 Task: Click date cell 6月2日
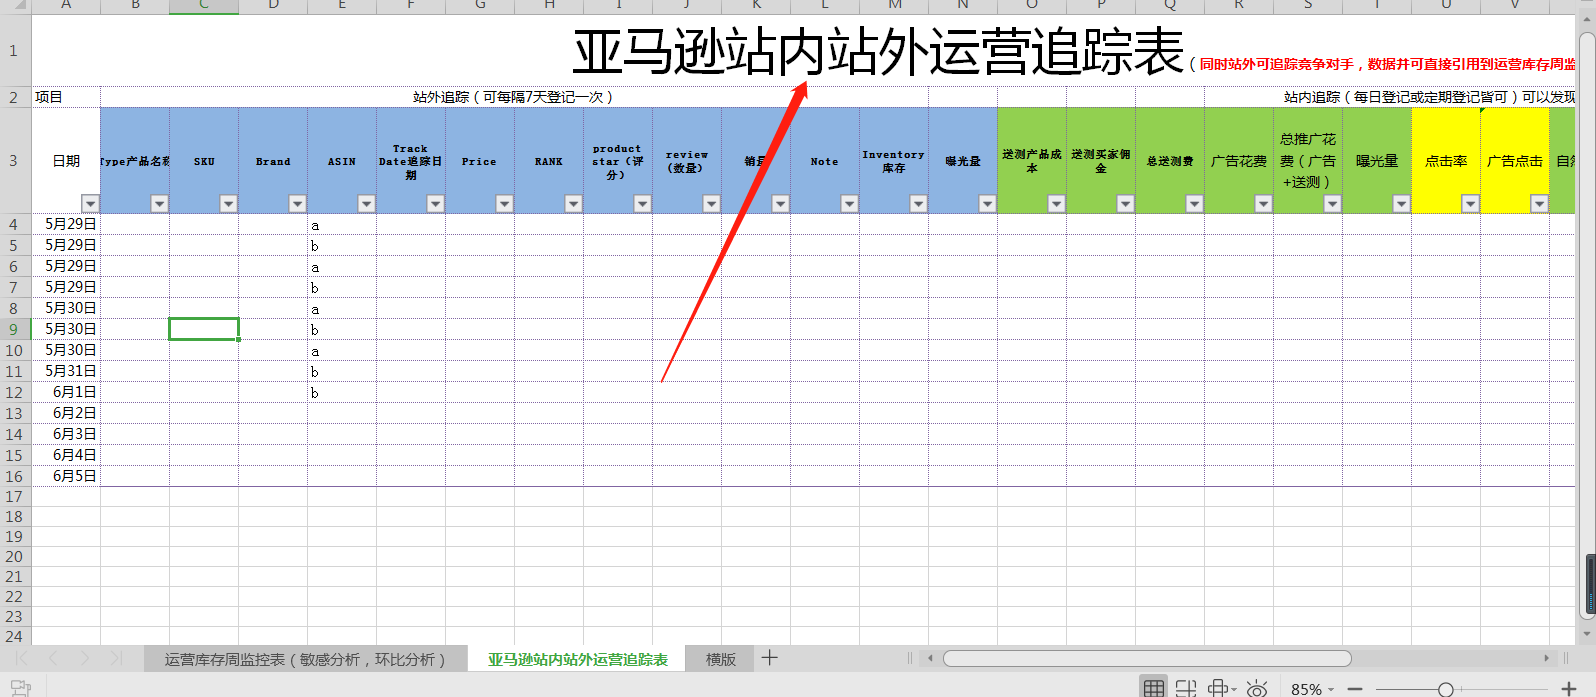point(66,413)
